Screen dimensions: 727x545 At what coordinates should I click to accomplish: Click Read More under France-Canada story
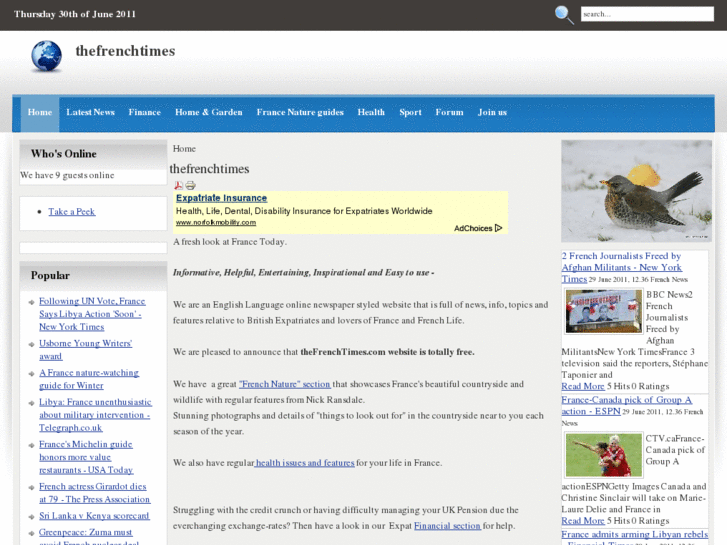point(583,520)
